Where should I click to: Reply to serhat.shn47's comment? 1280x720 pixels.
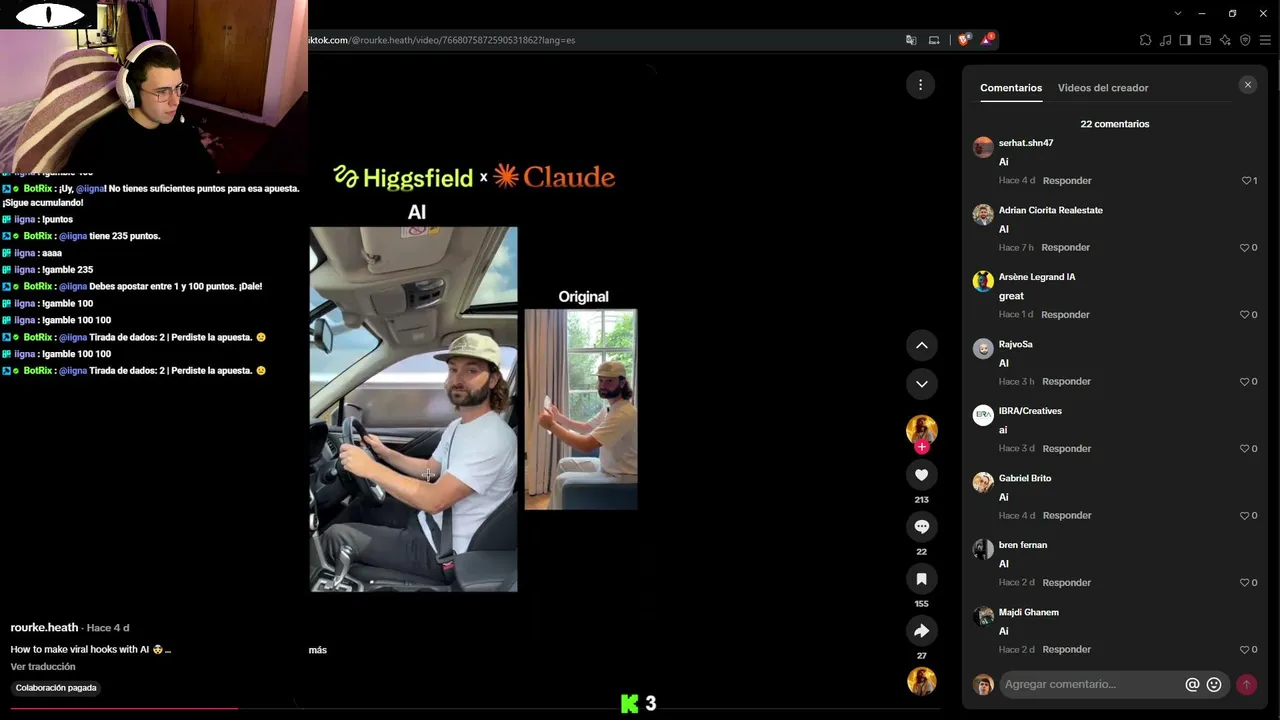pyautogui.click(x=1067, y=181)
